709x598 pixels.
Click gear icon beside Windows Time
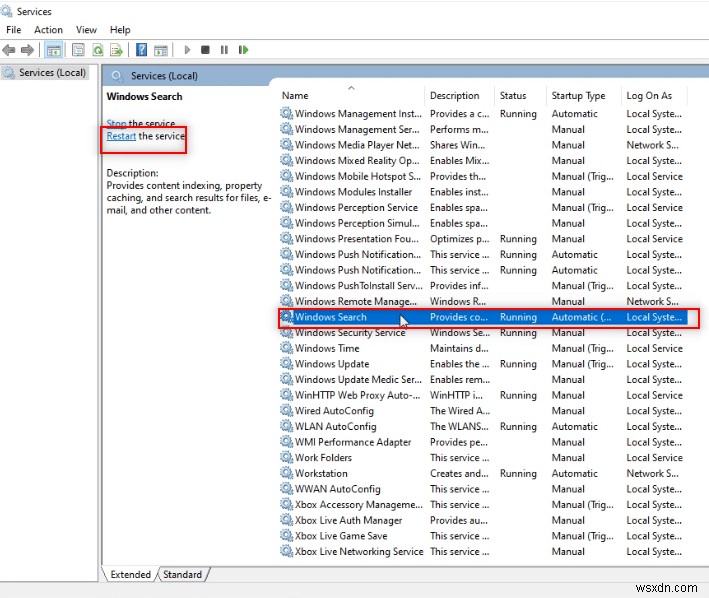(x=287, y=348)
